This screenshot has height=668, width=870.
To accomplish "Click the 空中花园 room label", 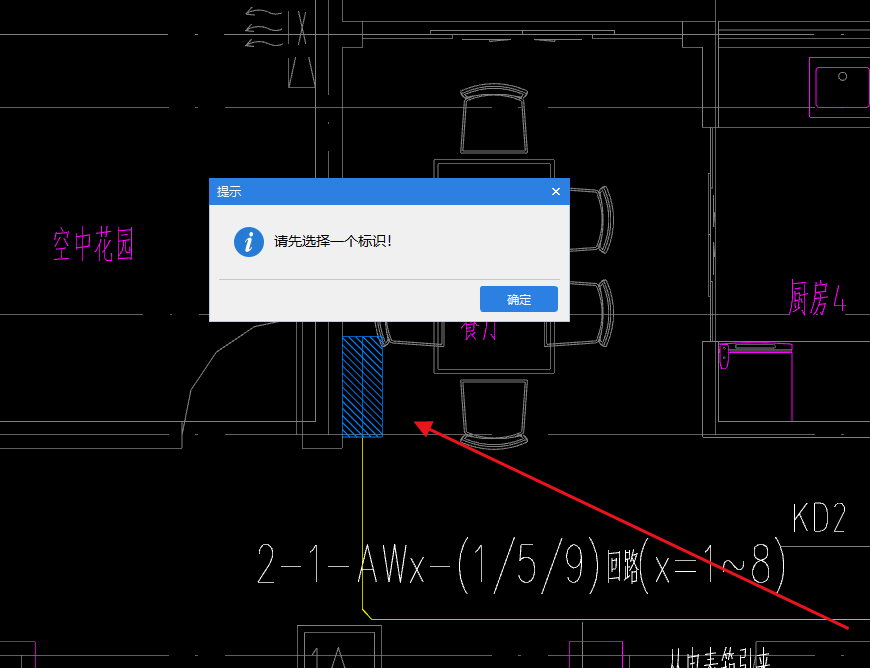I will point(93,244).
